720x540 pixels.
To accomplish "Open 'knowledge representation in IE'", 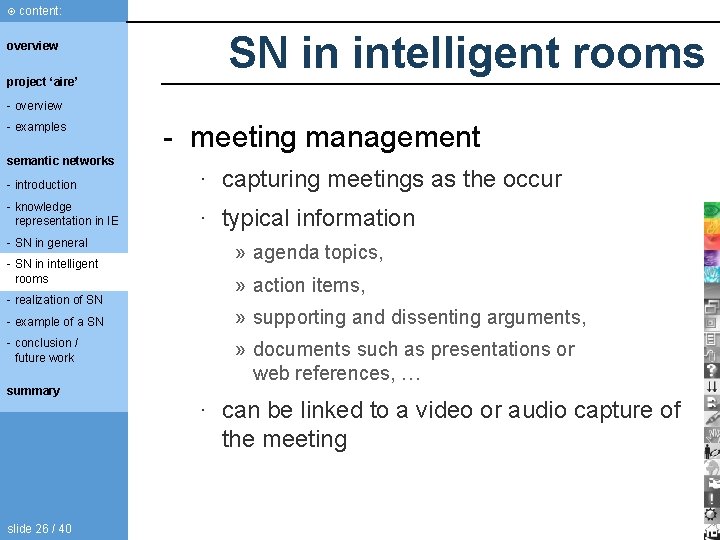I will pos(67,214).
